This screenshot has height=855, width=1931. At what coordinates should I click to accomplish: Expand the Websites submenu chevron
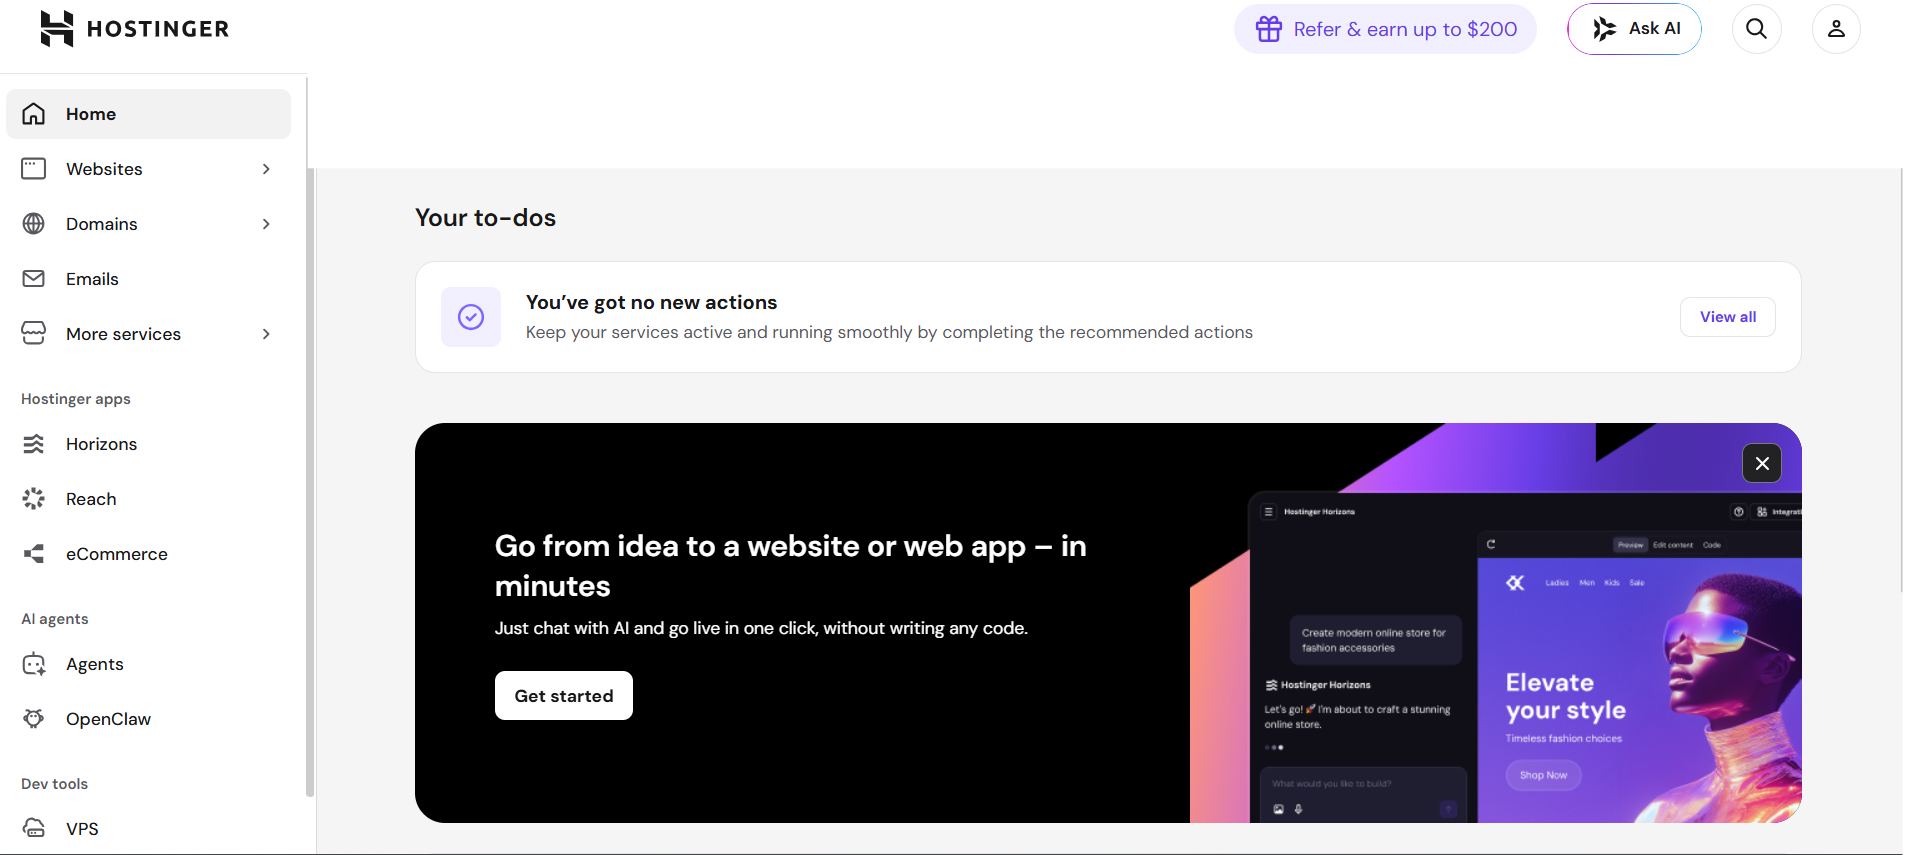pyautogui.click(x=266, y=169)
